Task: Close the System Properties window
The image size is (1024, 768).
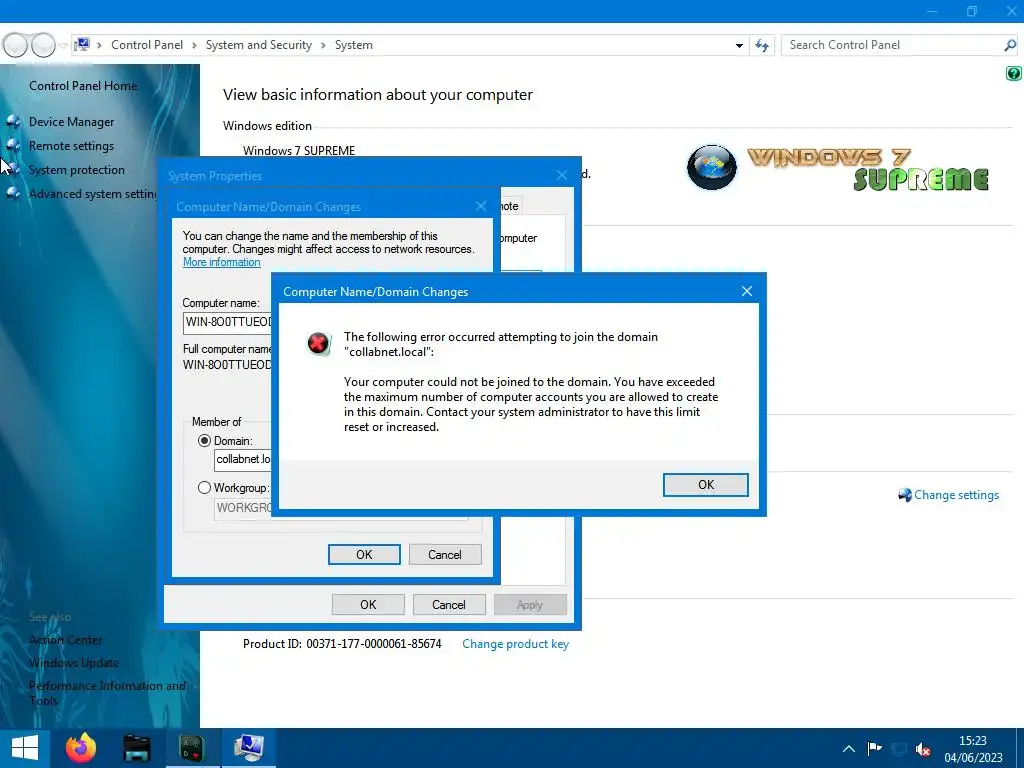Action: (x=562, y=175)
